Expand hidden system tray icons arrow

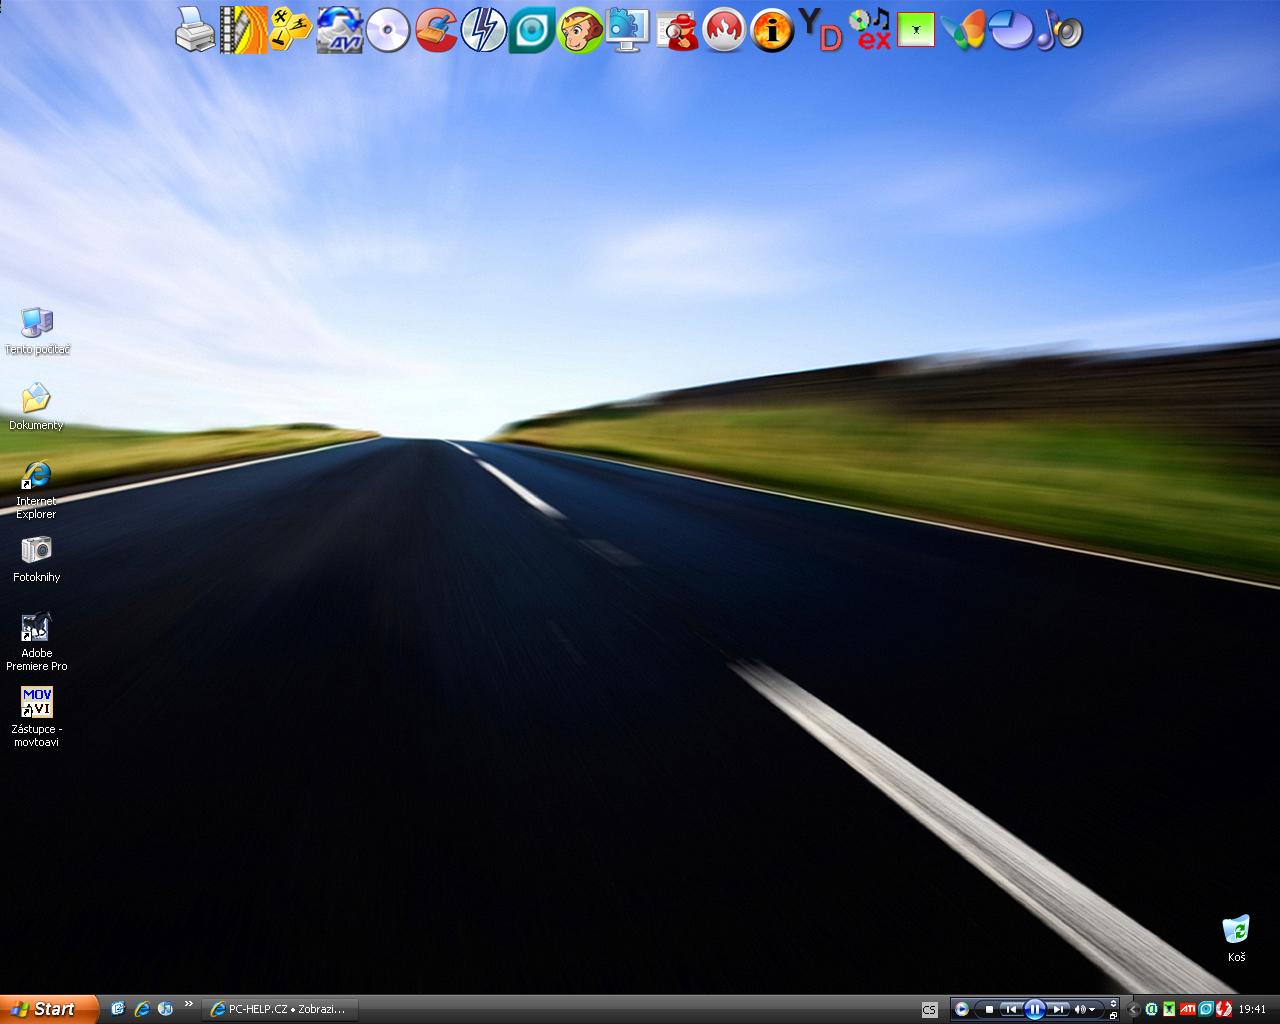coord(1134,1009)
